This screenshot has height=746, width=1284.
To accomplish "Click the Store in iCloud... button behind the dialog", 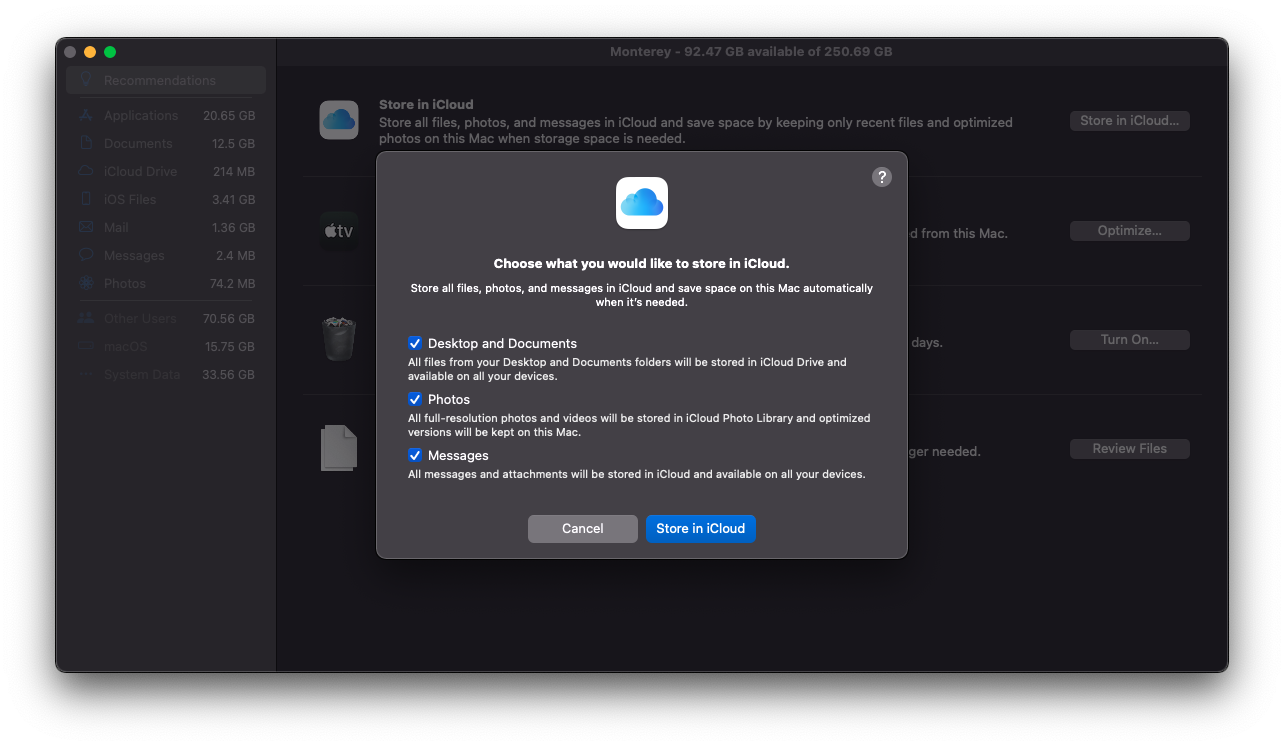I will 1130,121.
